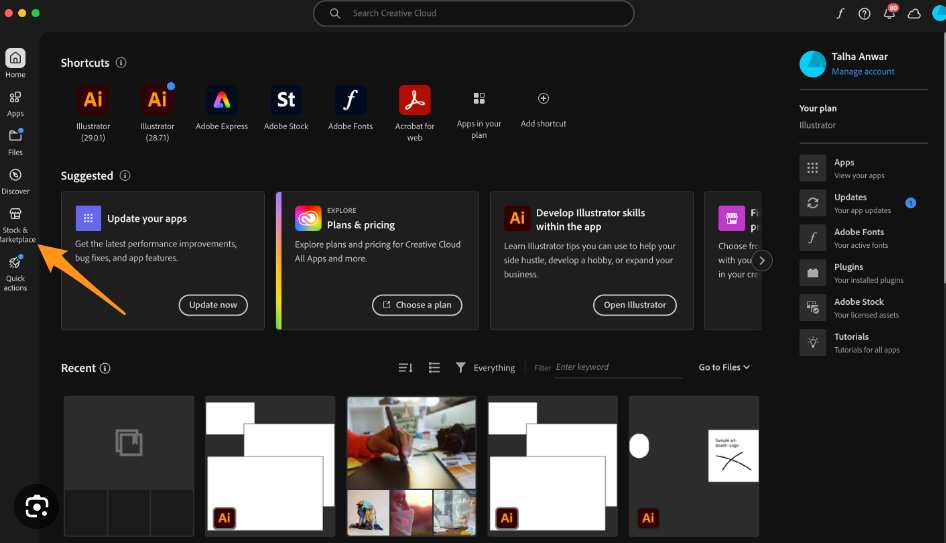Screen dimensions: 946x543
Task: Open the Home sidebar icon
Action: tap(15, 59)
